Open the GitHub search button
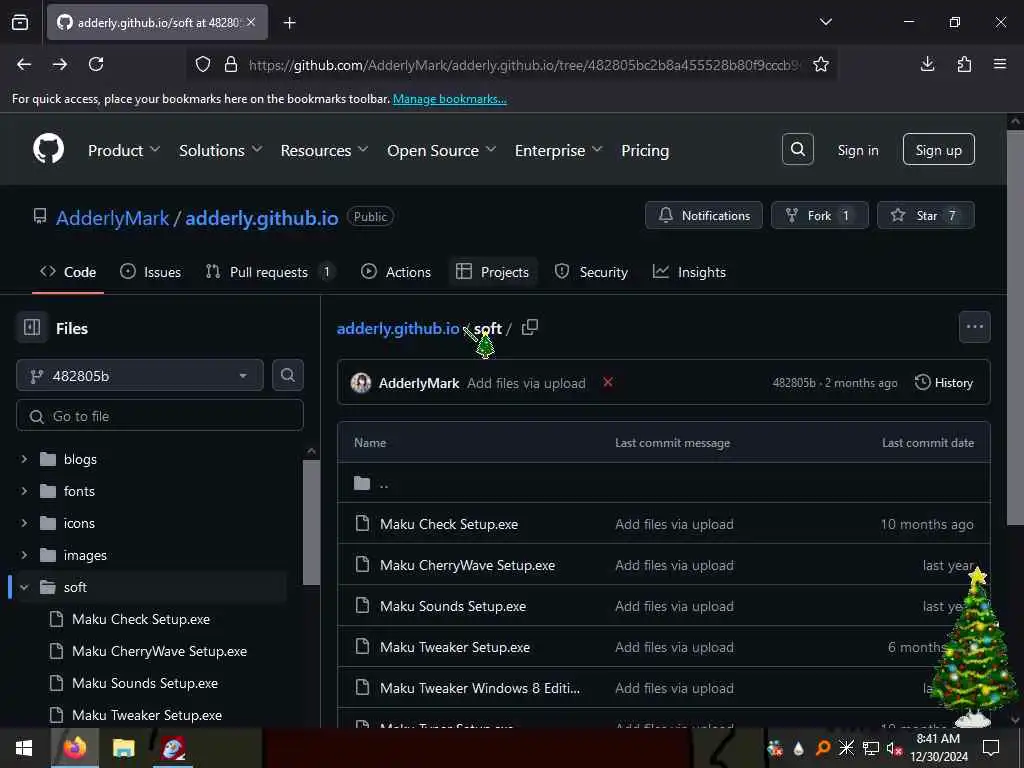This screenshot has width=1024, height=768. 797,150
